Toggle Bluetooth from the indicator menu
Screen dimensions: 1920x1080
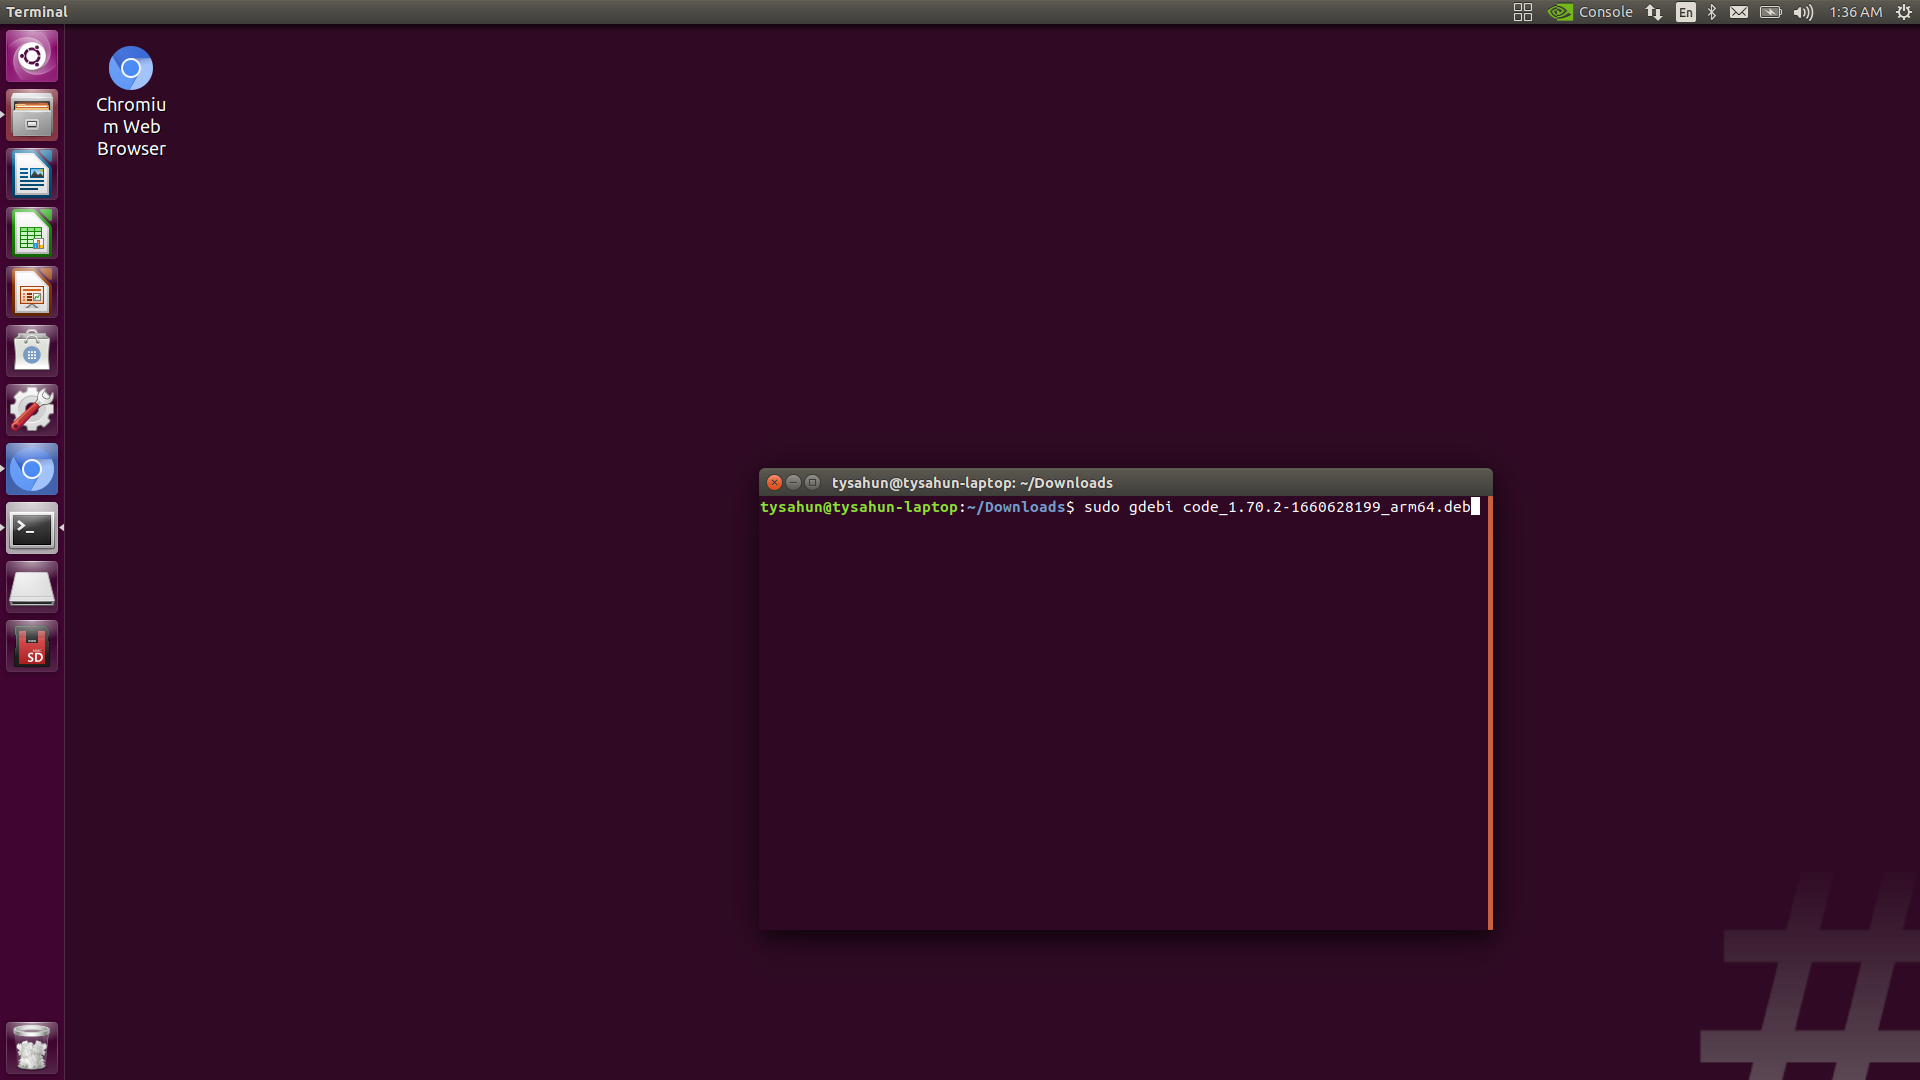click(1712, 12)
